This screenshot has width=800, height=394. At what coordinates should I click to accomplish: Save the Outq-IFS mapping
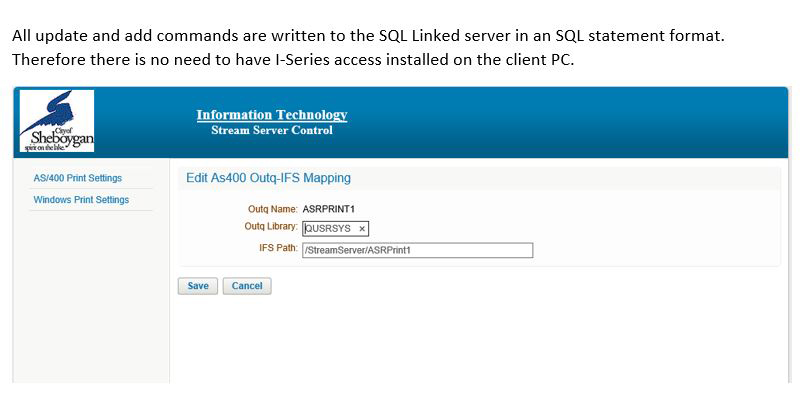coord(197,286)
